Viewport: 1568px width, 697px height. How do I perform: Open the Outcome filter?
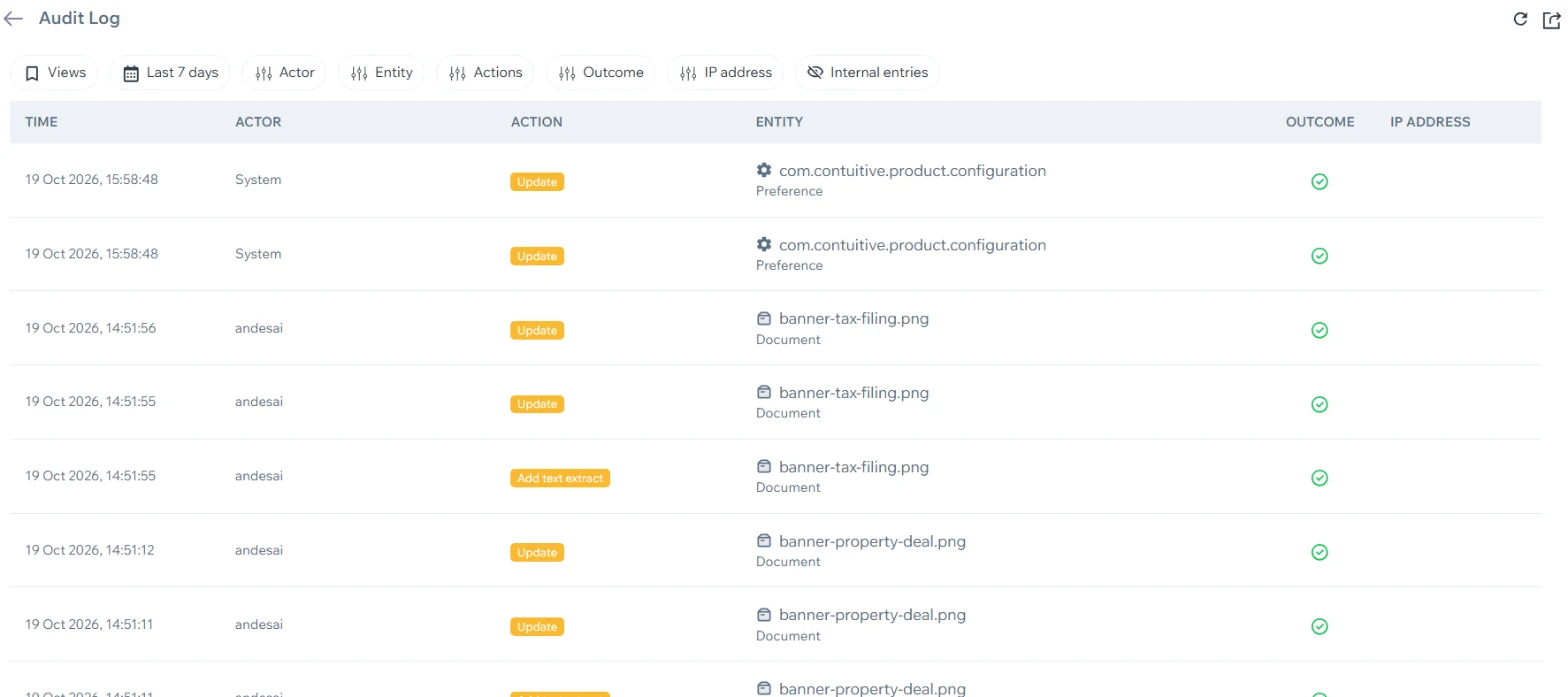tap(600, 72)
